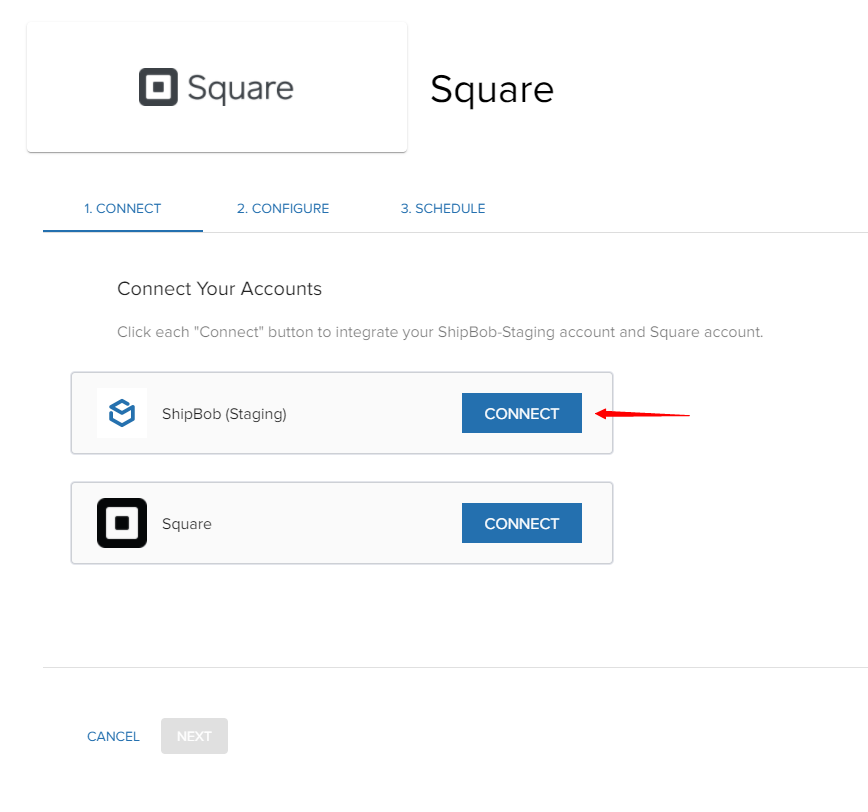Connect the Square account

tap(521, 522)
